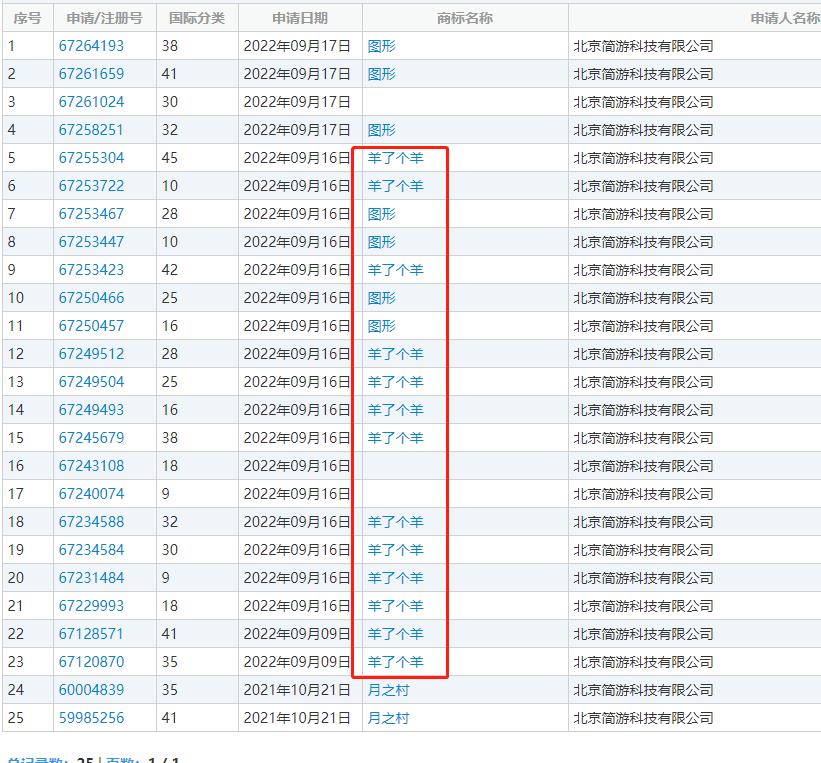Open application number 60004839

[x=91, y=690]
